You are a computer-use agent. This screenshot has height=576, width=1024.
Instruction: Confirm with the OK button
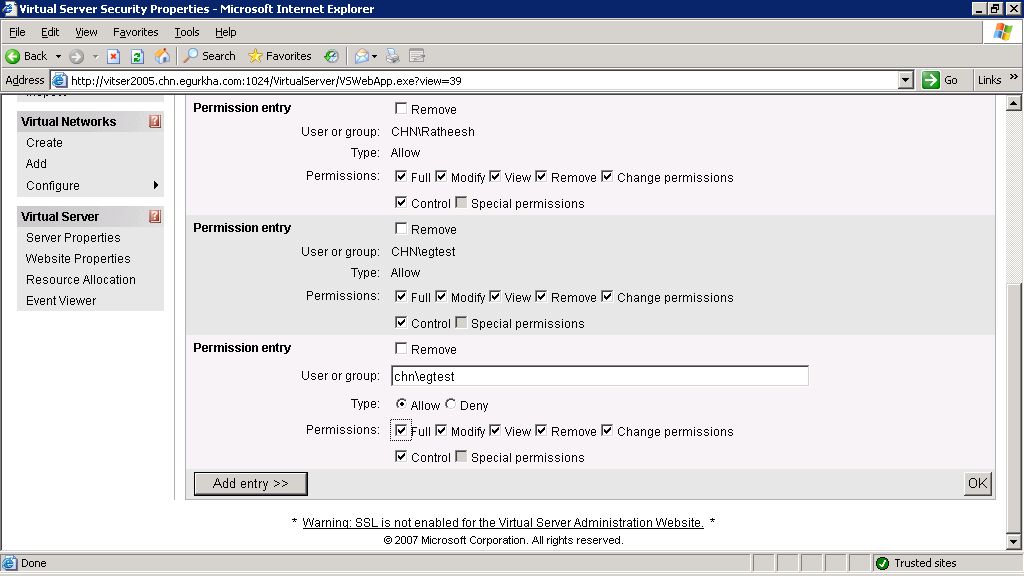978,483
